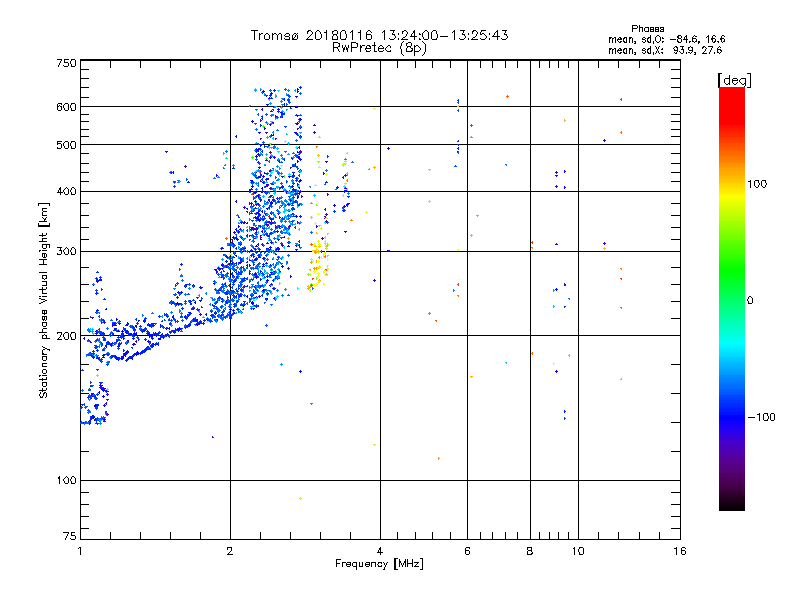This screenshot has height=600, width=800.
Task: Click the y-axis tick label '75'
Action: 70,536
